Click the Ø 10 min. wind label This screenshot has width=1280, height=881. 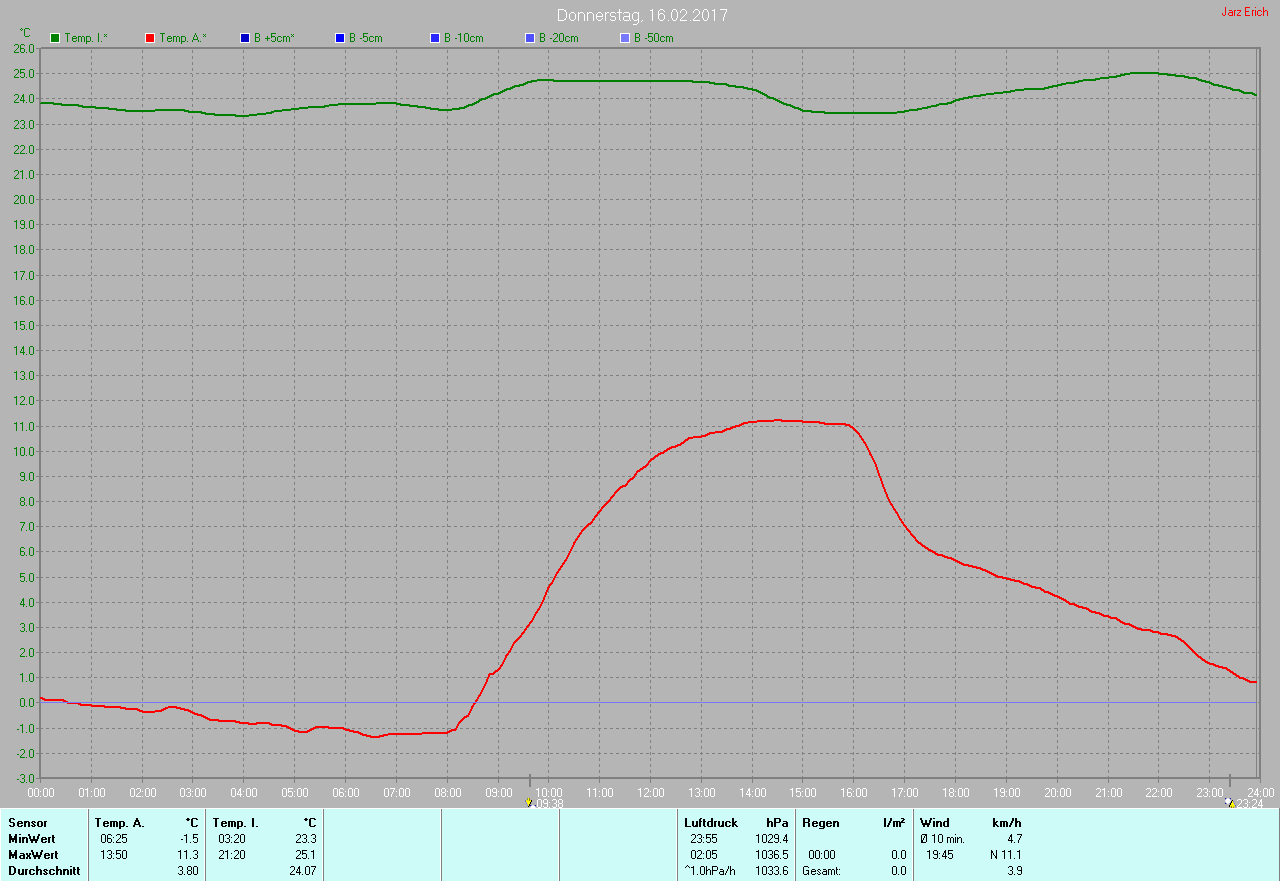coord(942,839)
